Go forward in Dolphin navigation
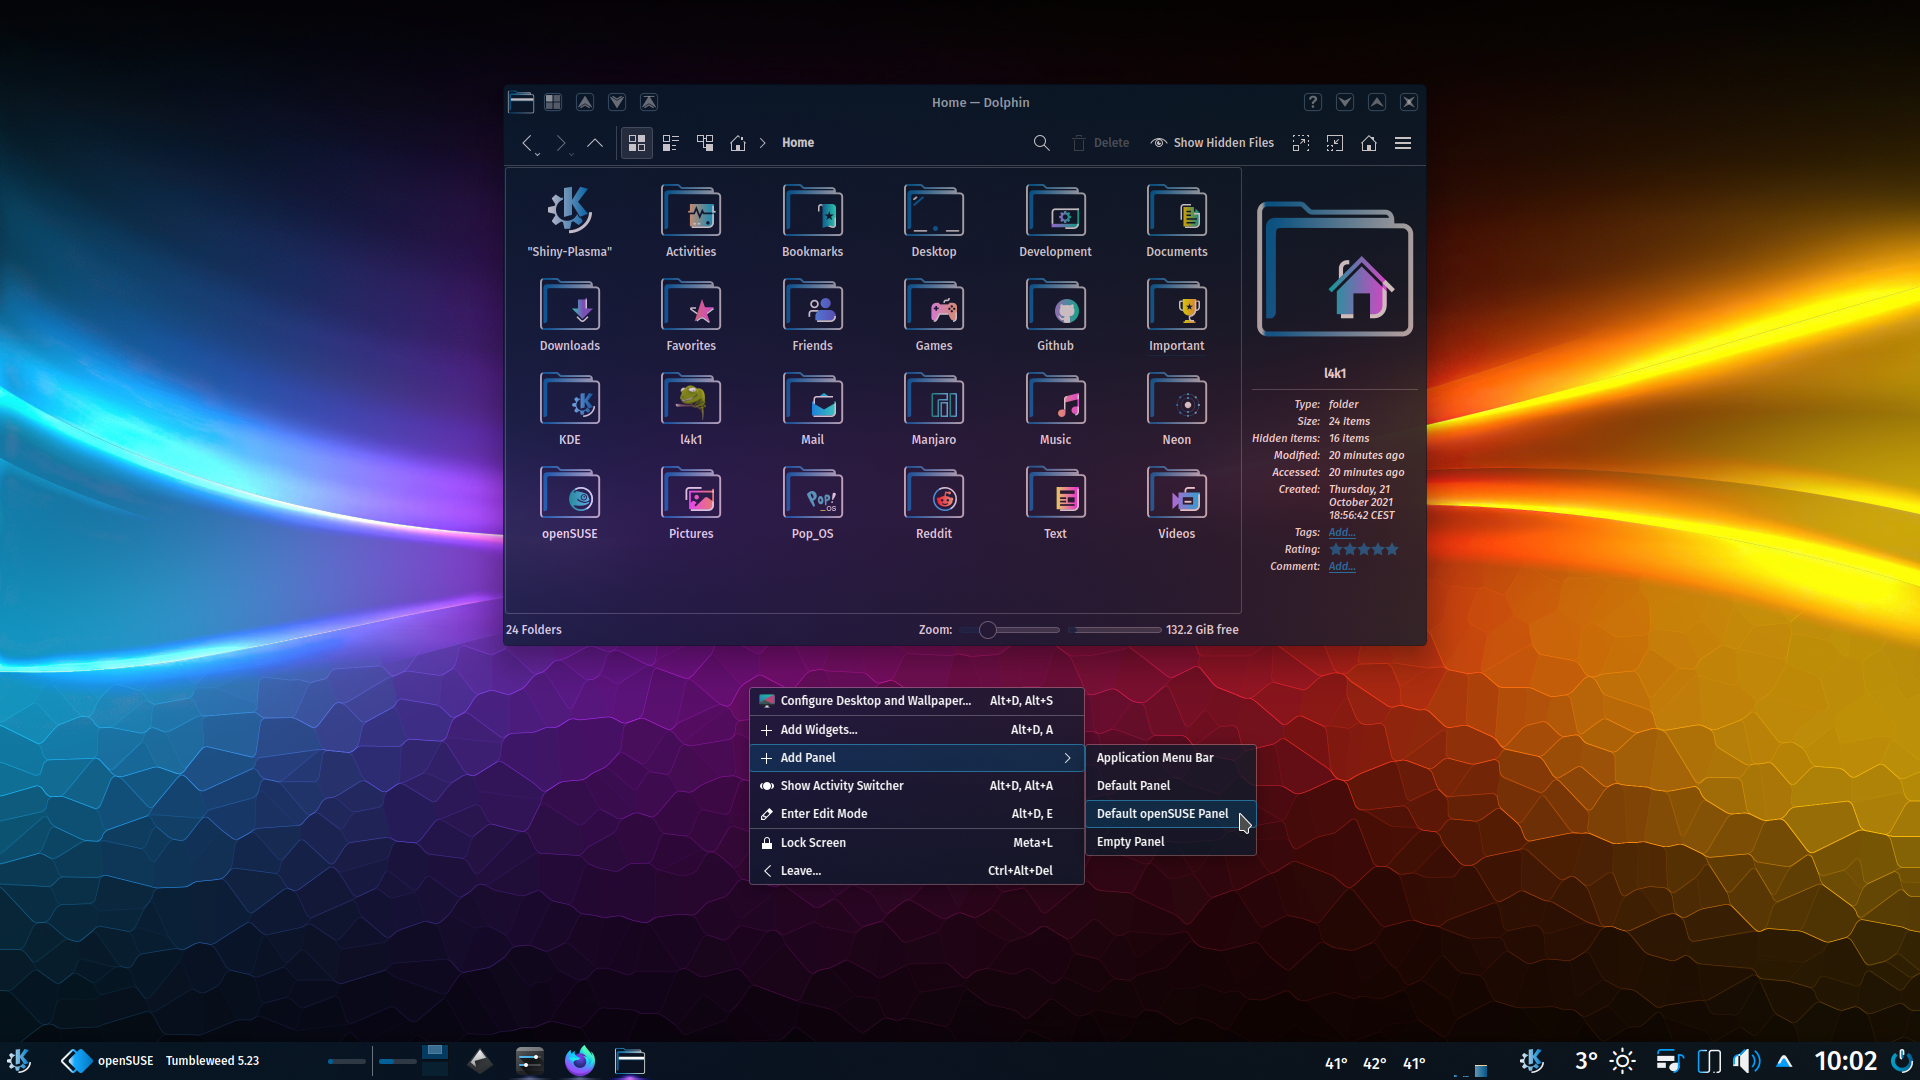 561,143
